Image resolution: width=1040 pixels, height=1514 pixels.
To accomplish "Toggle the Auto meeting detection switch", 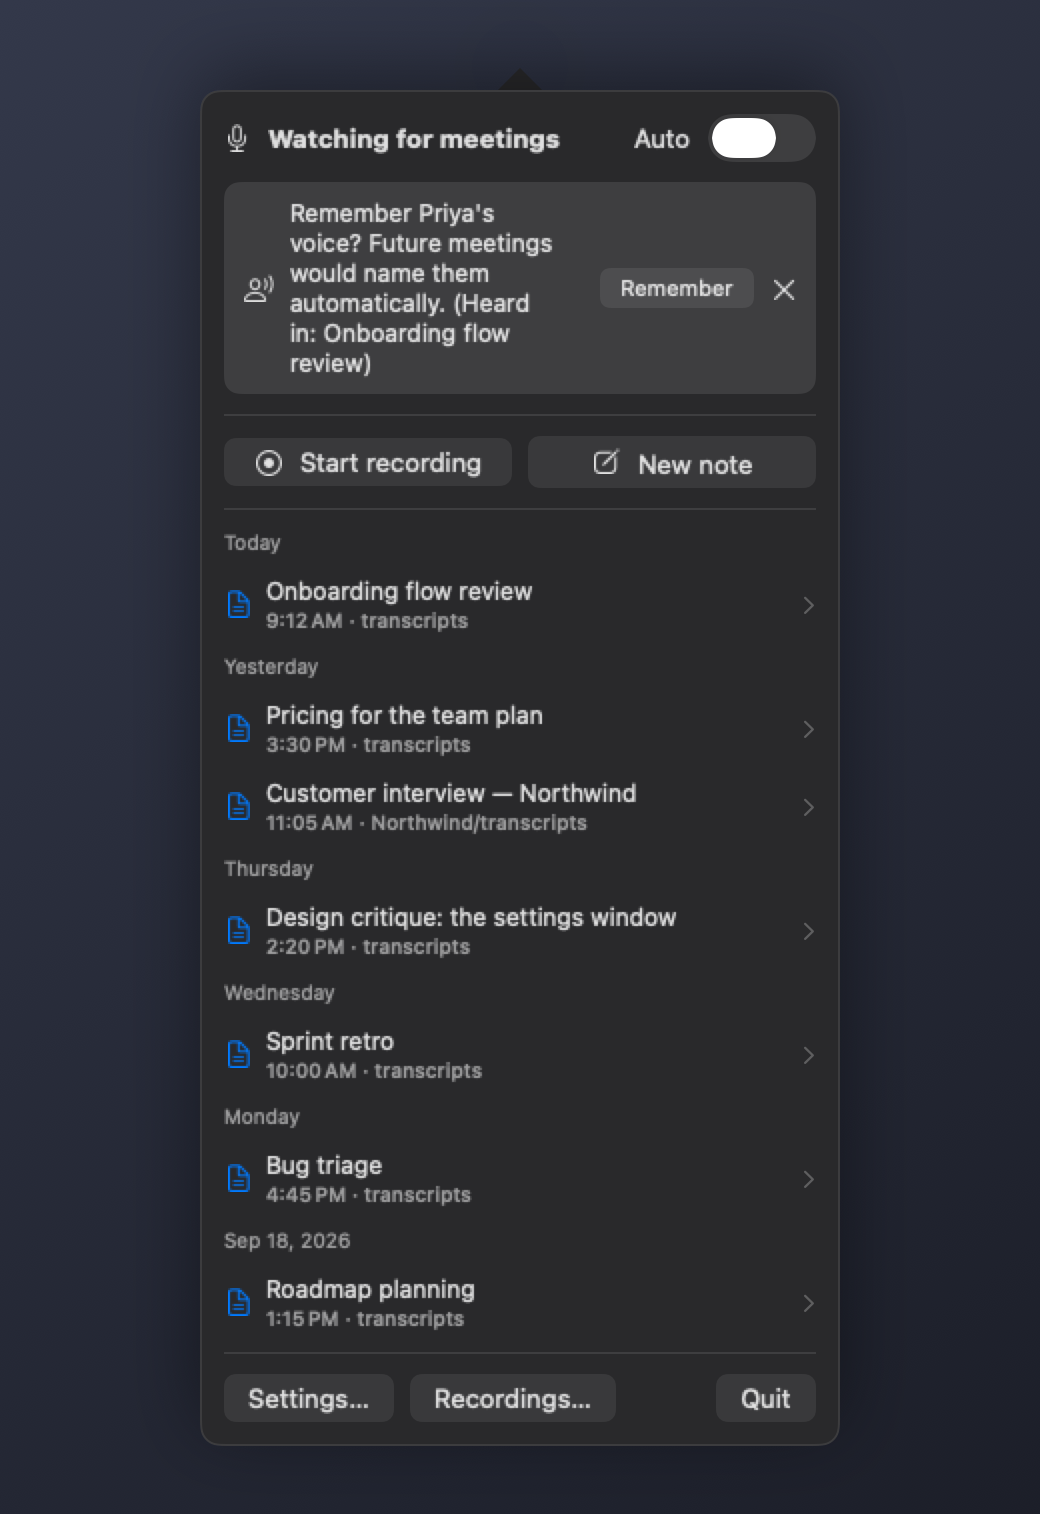I will [x=762, y=138].
